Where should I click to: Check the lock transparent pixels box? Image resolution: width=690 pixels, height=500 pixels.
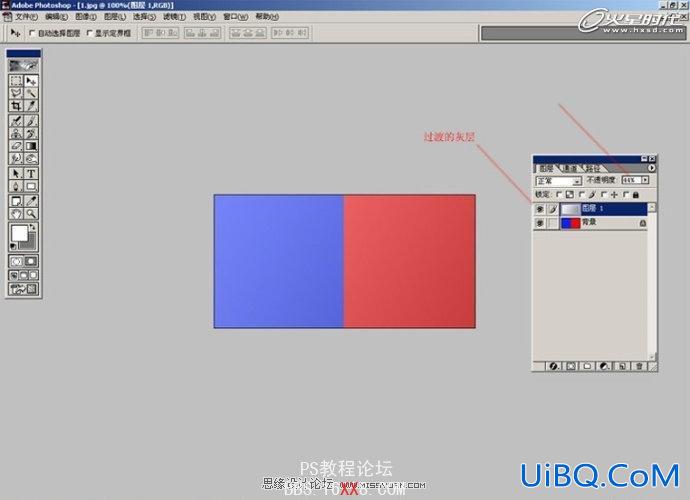[559, 194]
